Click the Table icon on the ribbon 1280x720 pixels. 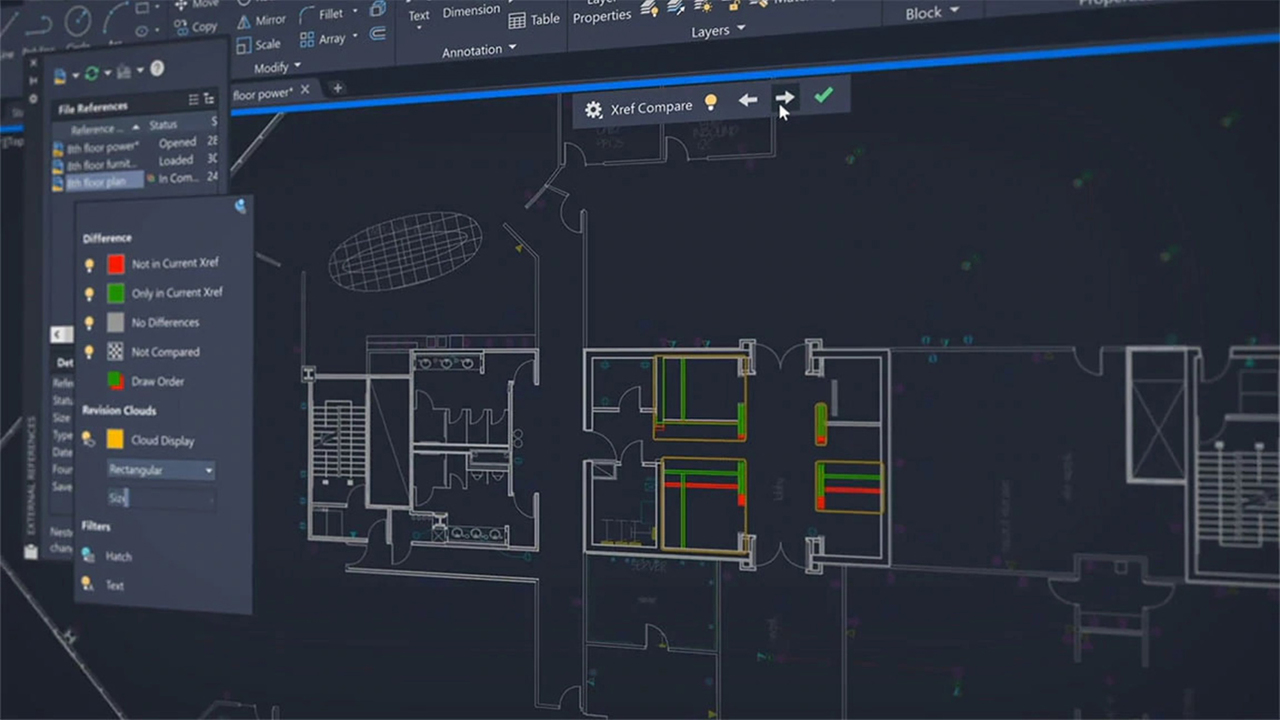pos(519,18)
